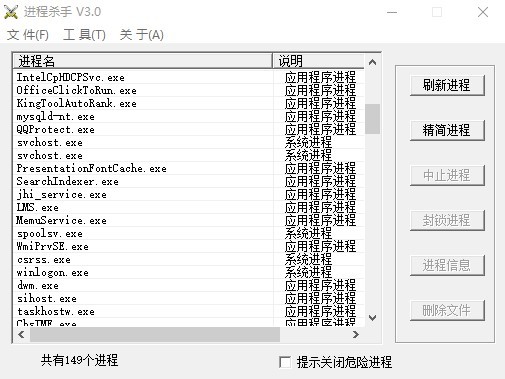Select SearchIndexer.exe process row

pos(189,181)
